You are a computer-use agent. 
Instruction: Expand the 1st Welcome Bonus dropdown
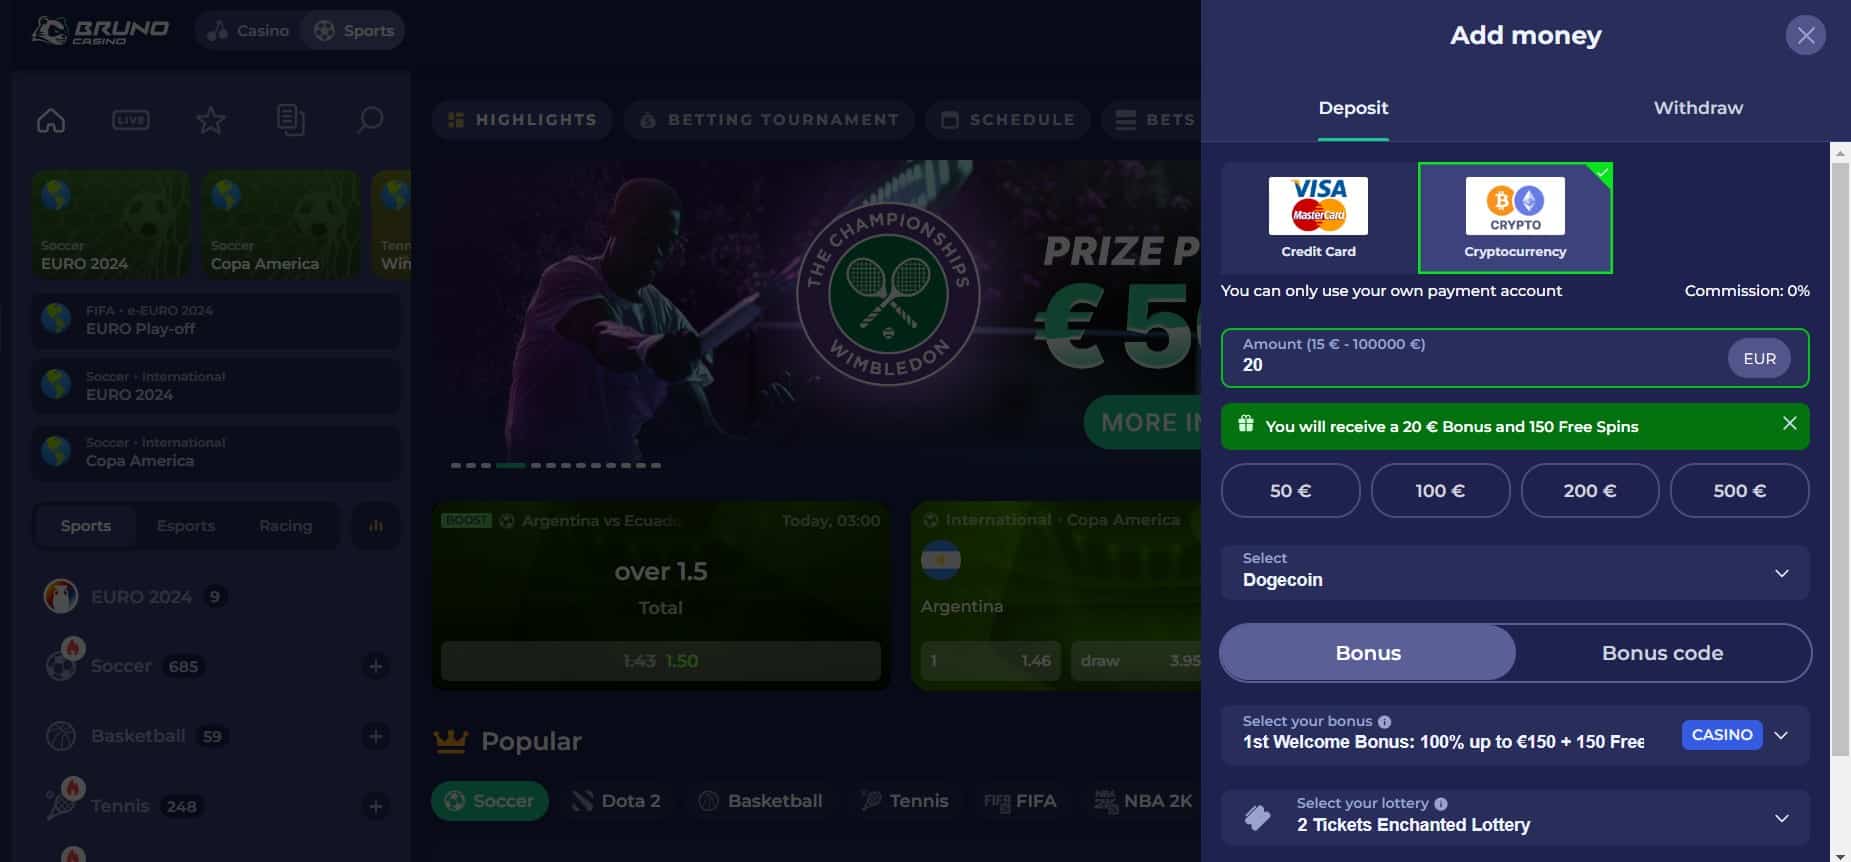click(x=1515, y=735)
